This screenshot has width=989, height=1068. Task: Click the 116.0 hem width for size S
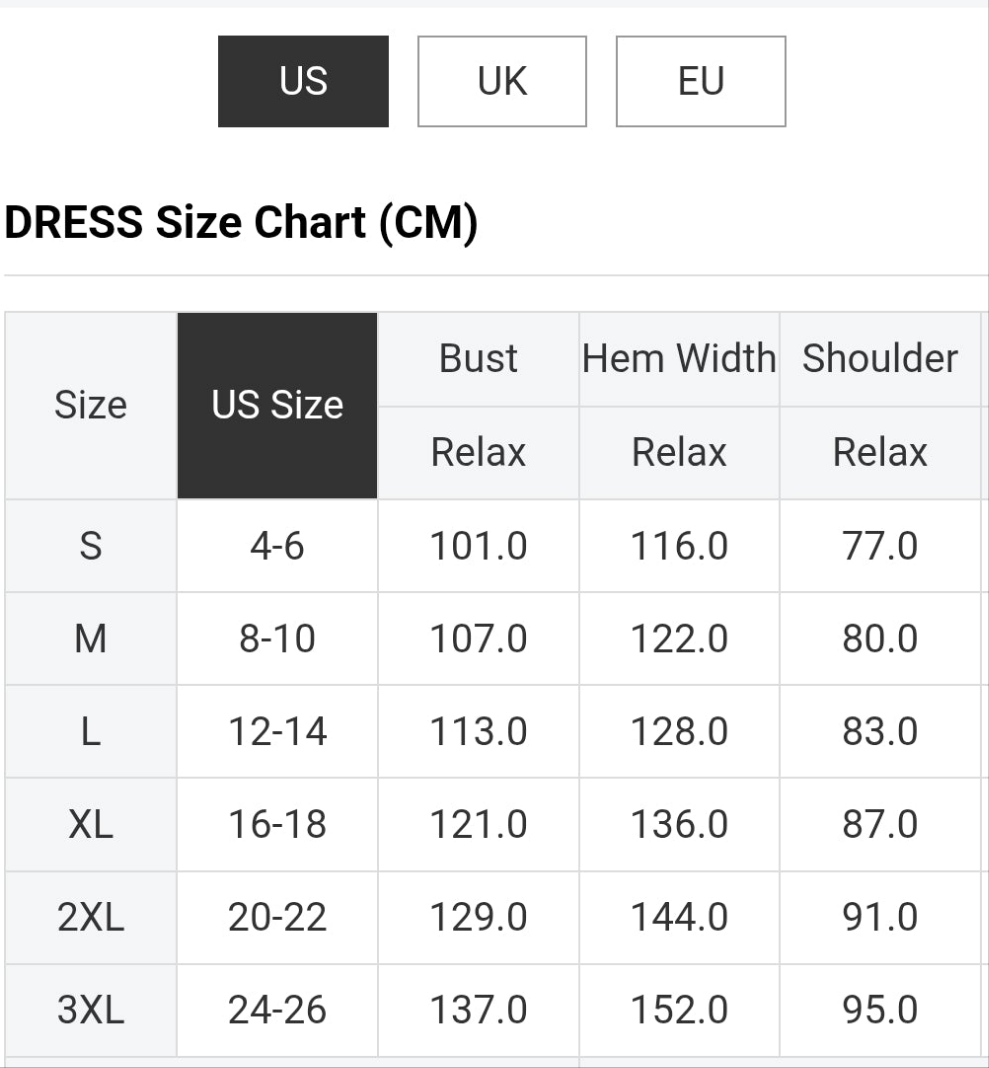pos(678,545)
